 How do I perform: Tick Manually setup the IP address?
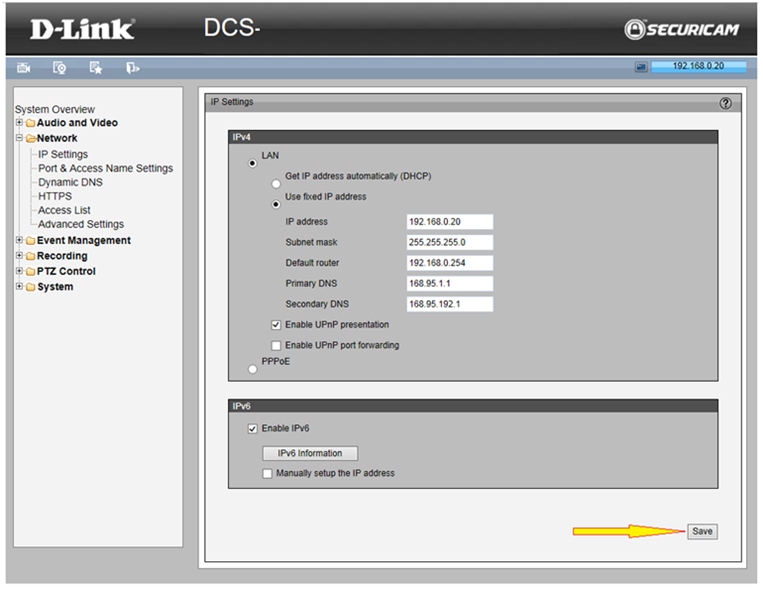(x=267, y=474)
